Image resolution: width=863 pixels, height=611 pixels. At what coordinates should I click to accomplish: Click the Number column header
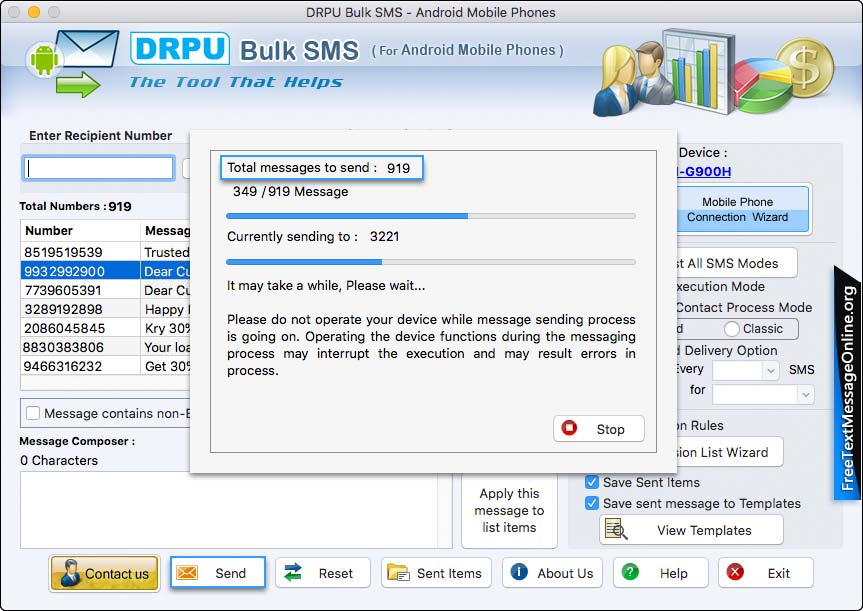click(80, 231)
